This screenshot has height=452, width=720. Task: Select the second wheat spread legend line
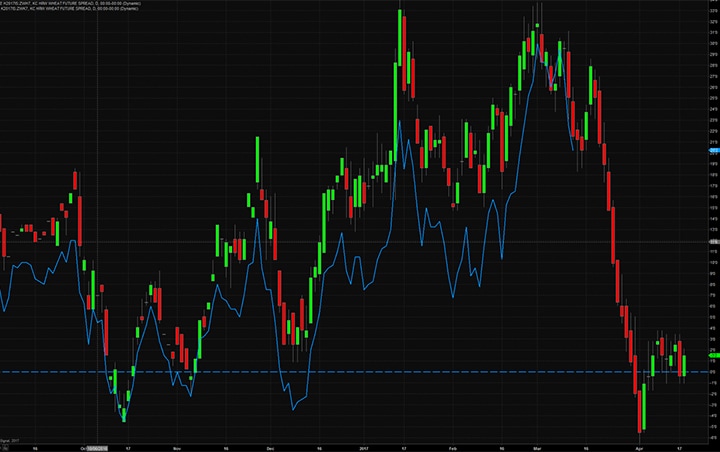[x=68, y=9]
